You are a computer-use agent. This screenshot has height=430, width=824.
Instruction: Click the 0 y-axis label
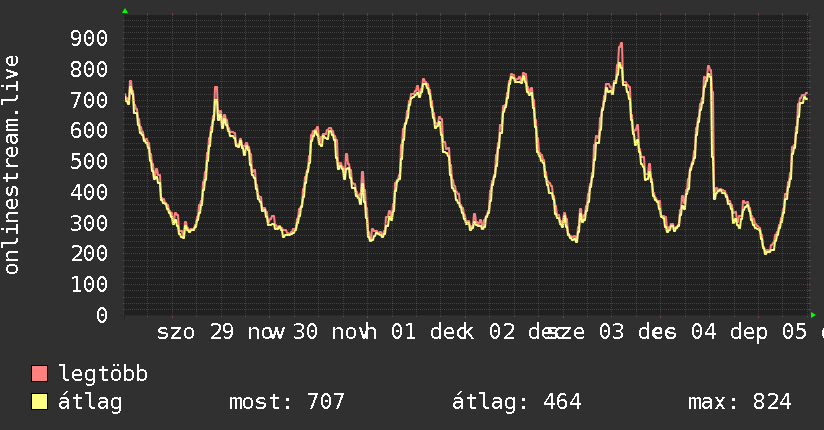click(102, 315)
